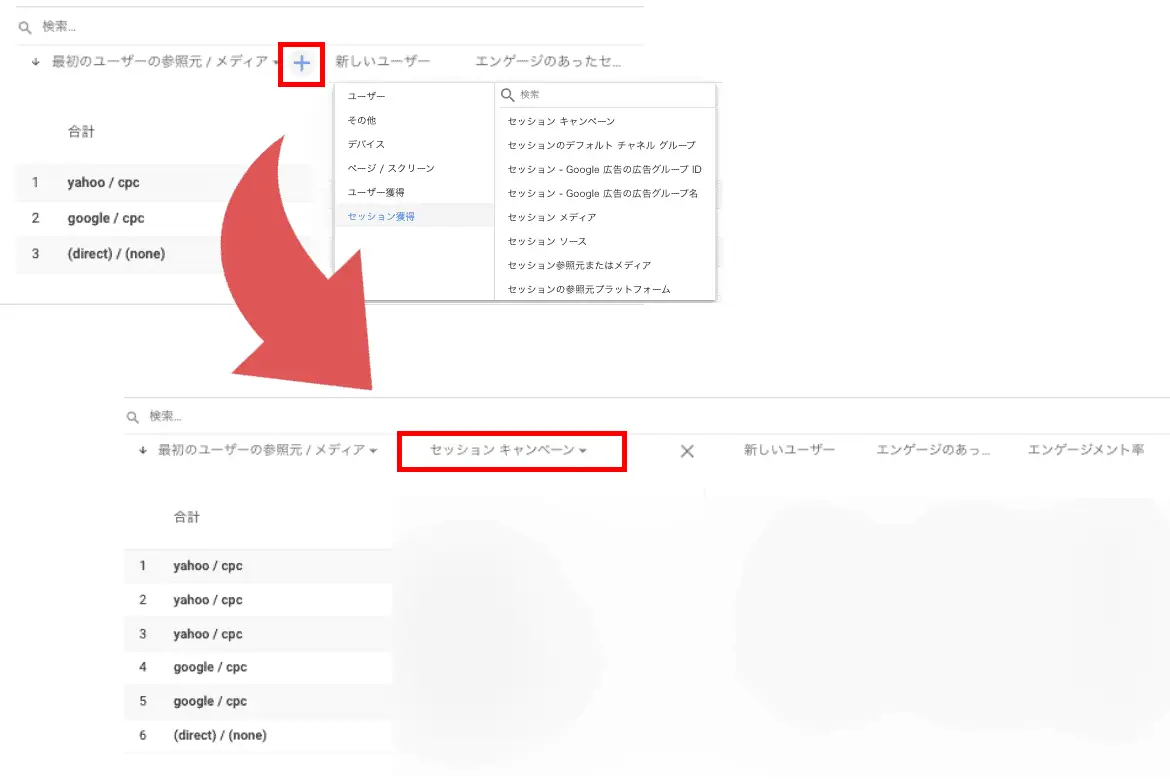Click the 検索 input field at the top
The image size is (1170, 782).
pyautogui.click(x=60, y=26)
